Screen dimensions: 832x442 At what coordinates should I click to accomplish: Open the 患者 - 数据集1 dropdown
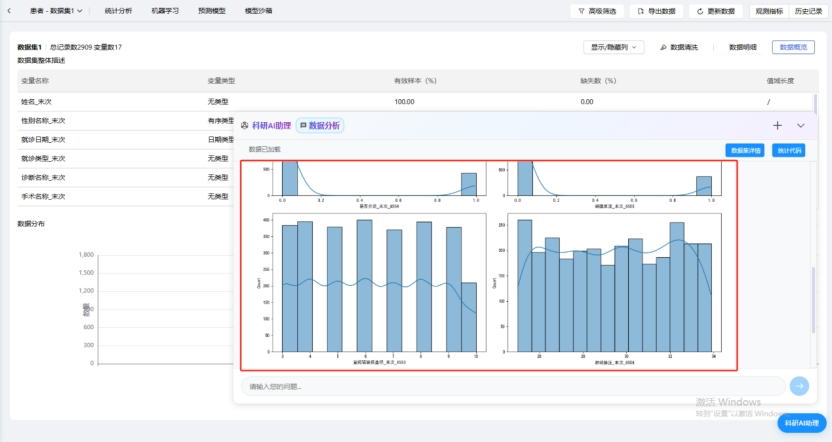[x=56, y=11]
